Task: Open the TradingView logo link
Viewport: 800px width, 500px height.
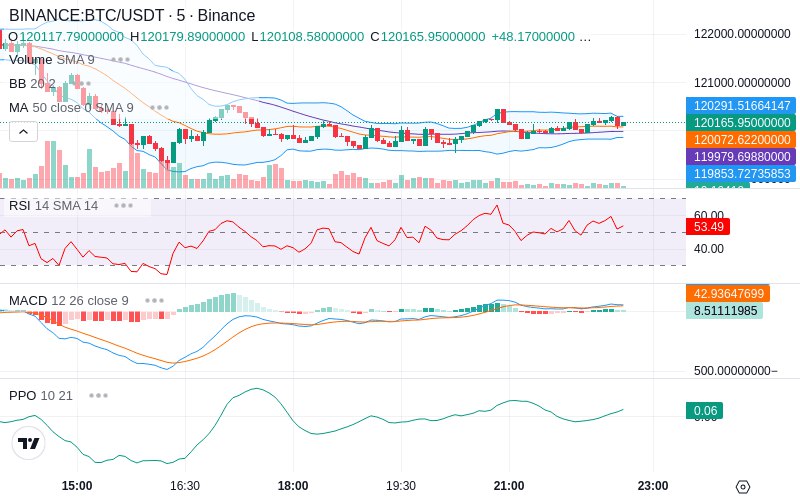Action: pyautogui.click(x=29, y=443)
